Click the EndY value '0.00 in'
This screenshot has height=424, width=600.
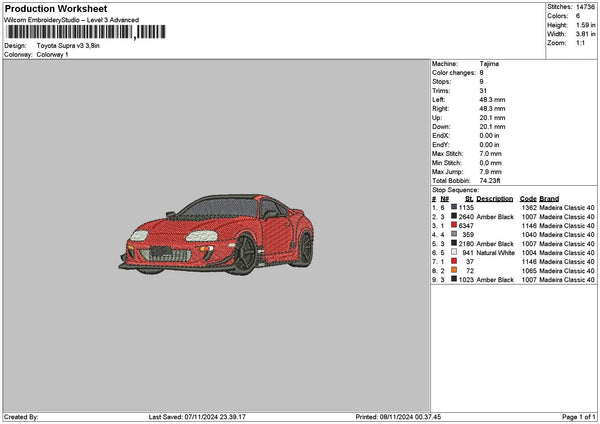(x=489, y=145)
